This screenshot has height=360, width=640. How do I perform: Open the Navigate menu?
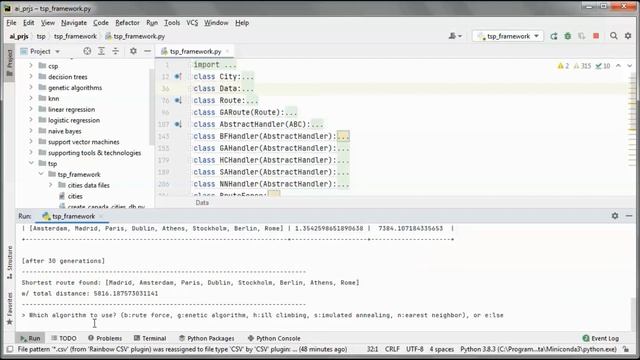click(74, 23)
